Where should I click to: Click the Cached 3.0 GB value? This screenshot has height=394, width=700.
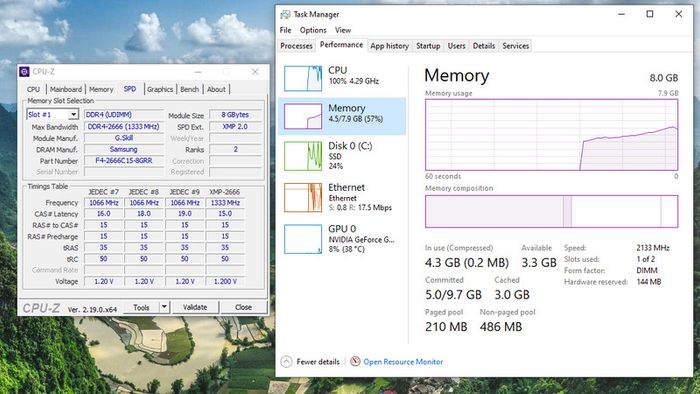click(x=512, y=295)
